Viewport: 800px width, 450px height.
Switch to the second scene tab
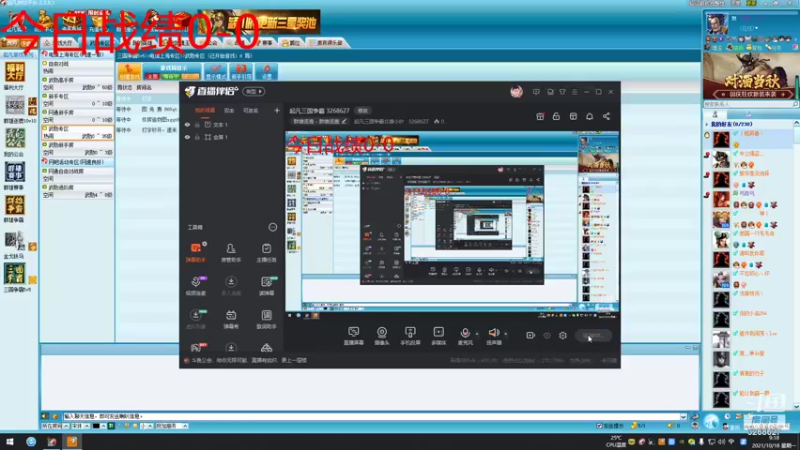[x=229, y=110]
